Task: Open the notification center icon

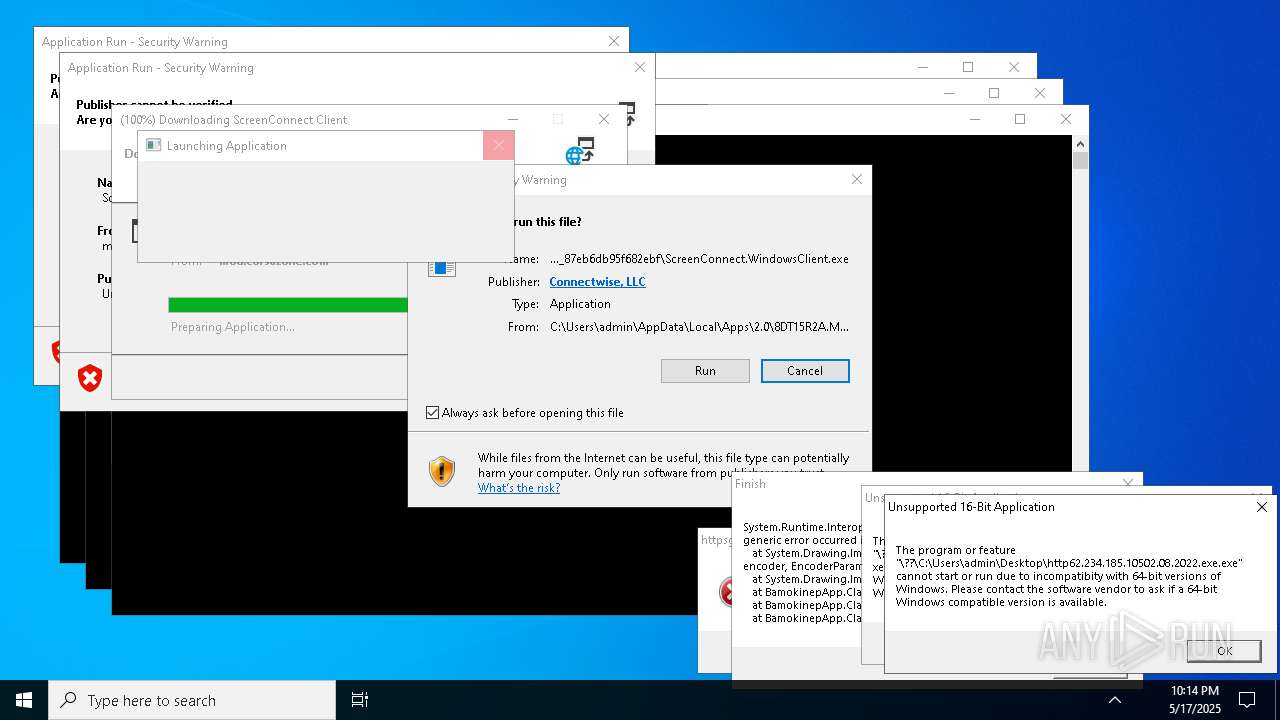Action: (1247, 700)
